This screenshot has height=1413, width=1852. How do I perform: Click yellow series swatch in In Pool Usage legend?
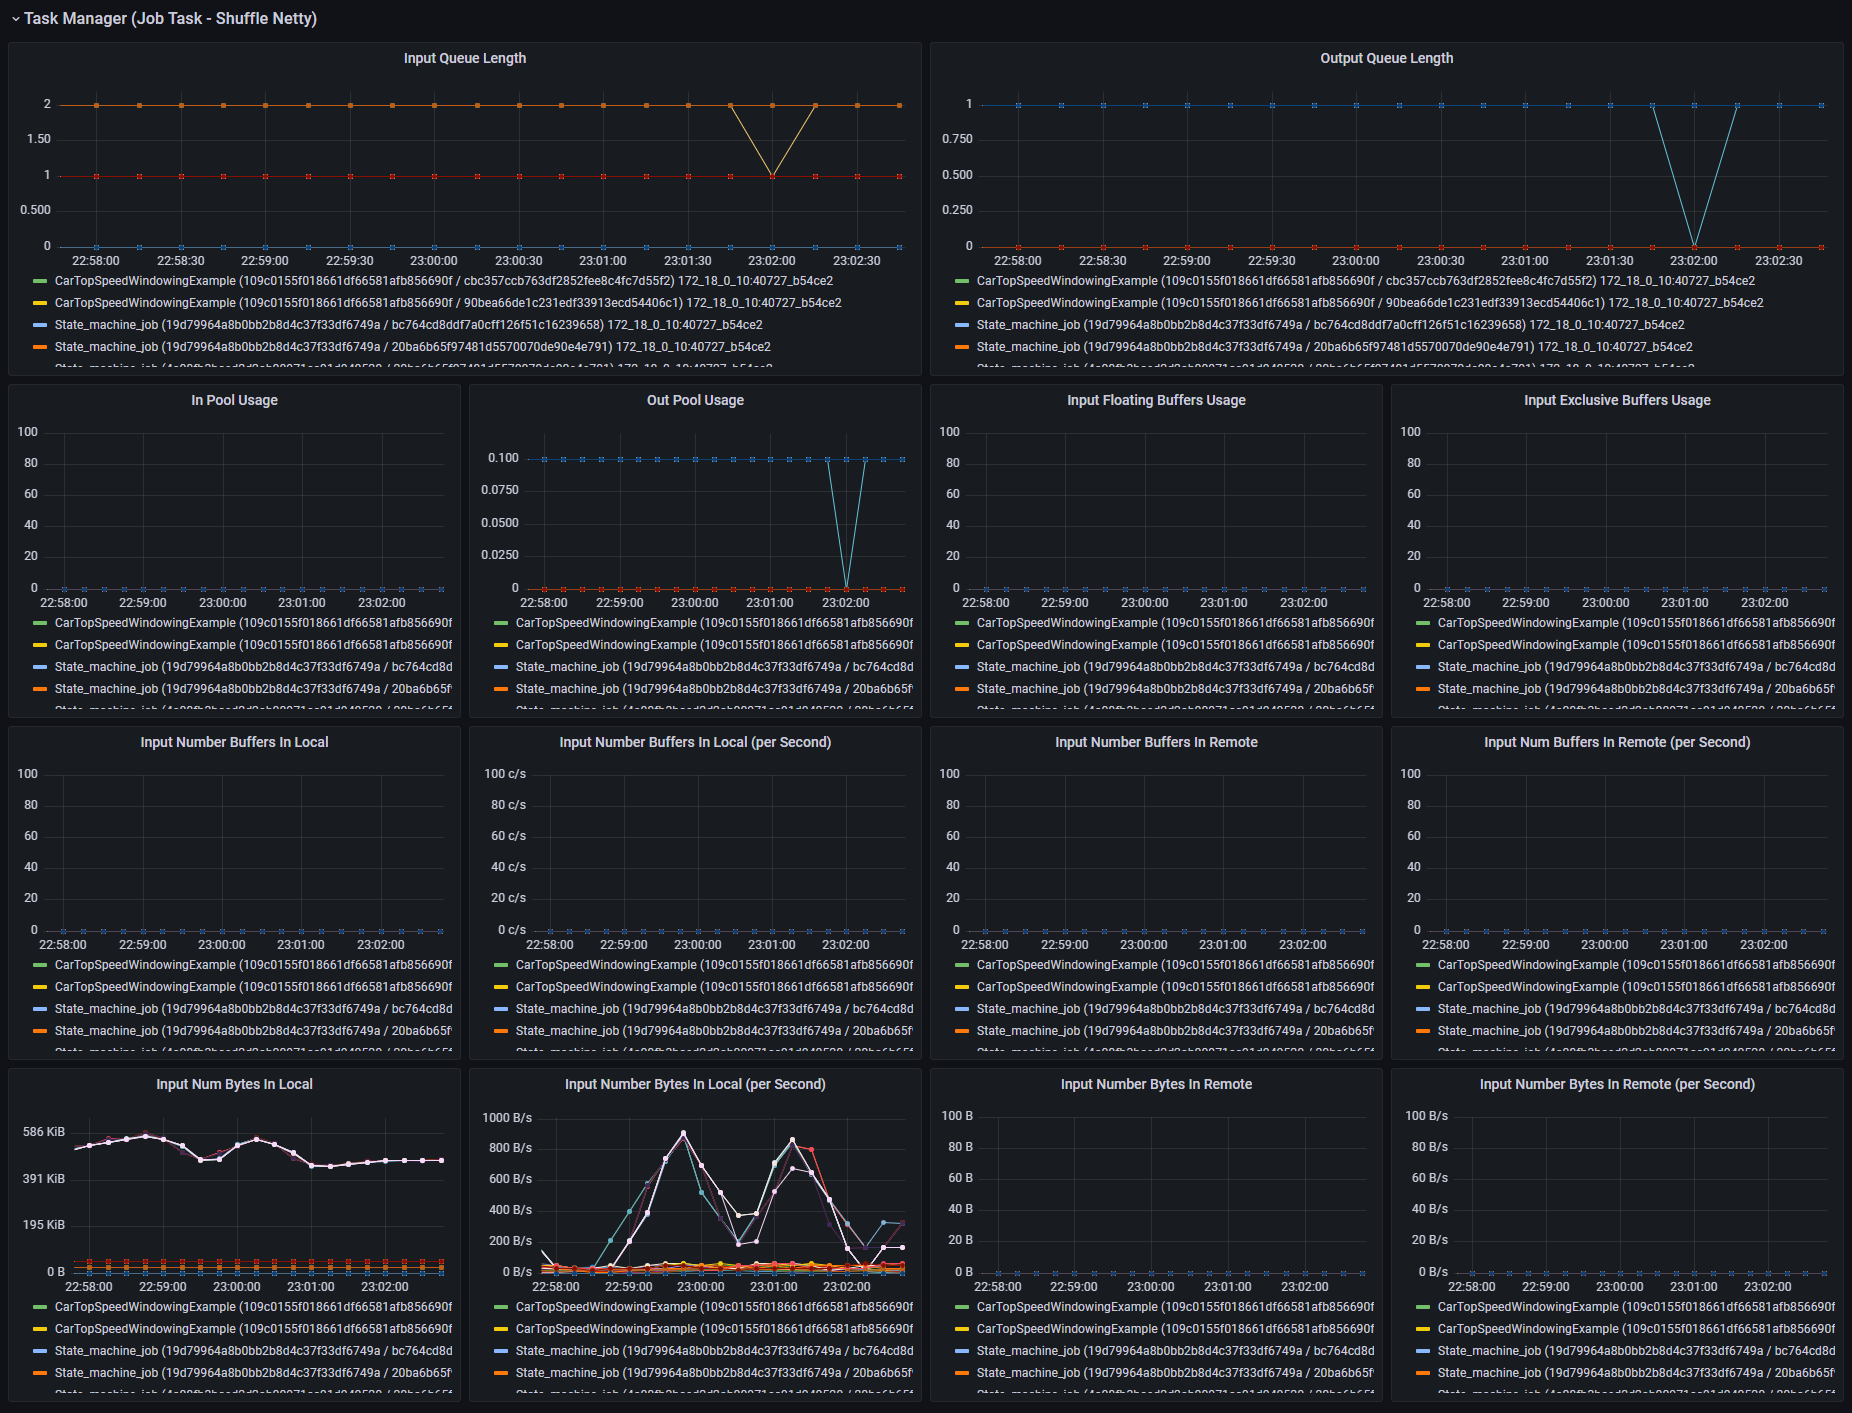point(40,645)
